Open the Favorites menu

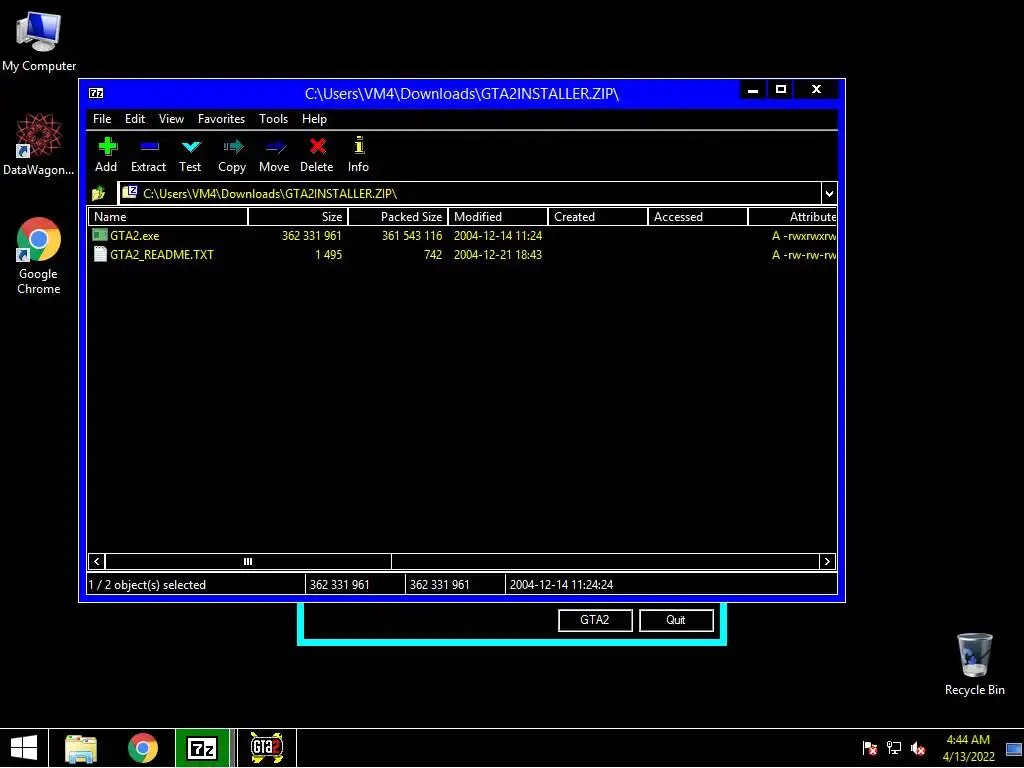(x=221, y=119)
